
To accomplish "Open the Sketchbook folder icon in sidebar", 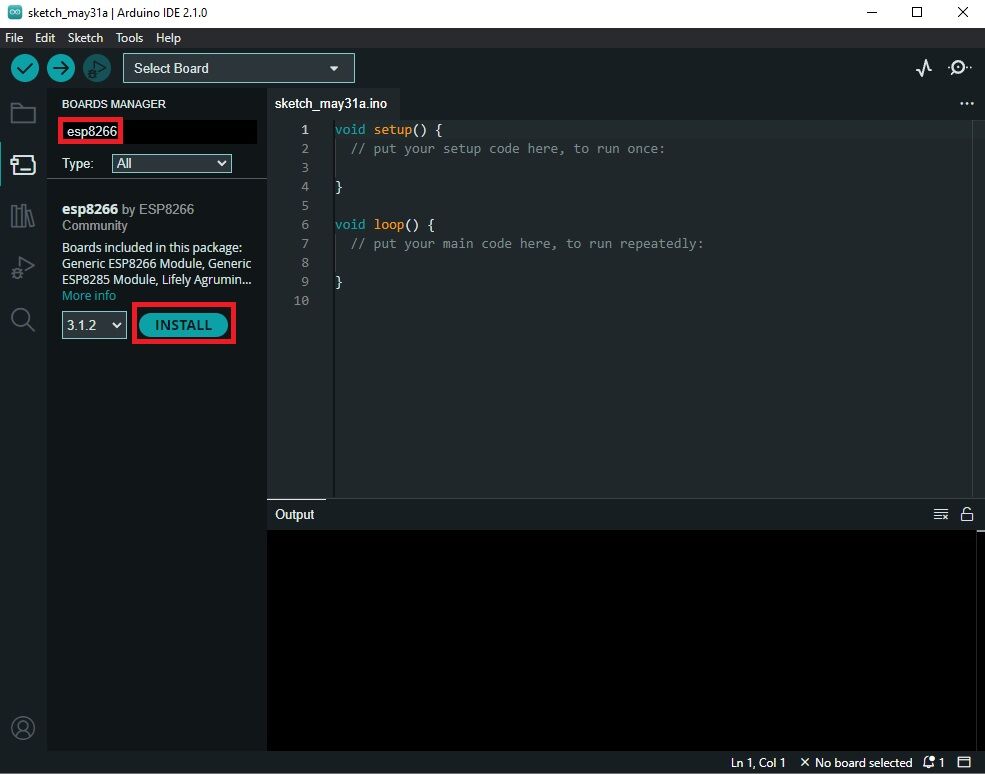I will tap(23, 112).
